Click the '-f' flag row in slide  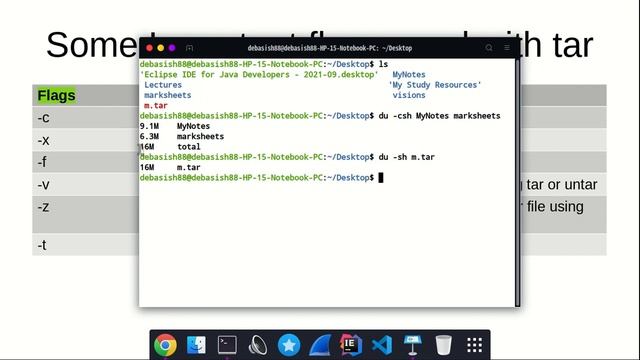(x=86, y=162)
